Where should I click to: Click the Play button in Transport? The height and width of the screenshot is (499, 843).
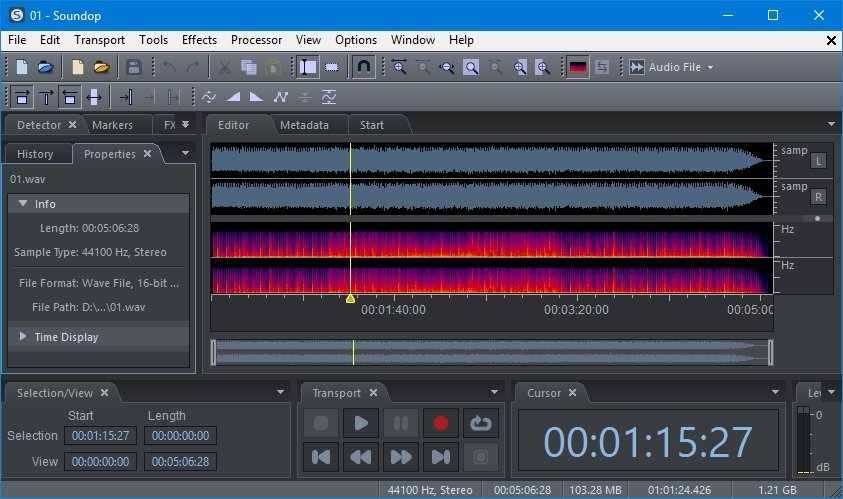(x=360, y=423)
